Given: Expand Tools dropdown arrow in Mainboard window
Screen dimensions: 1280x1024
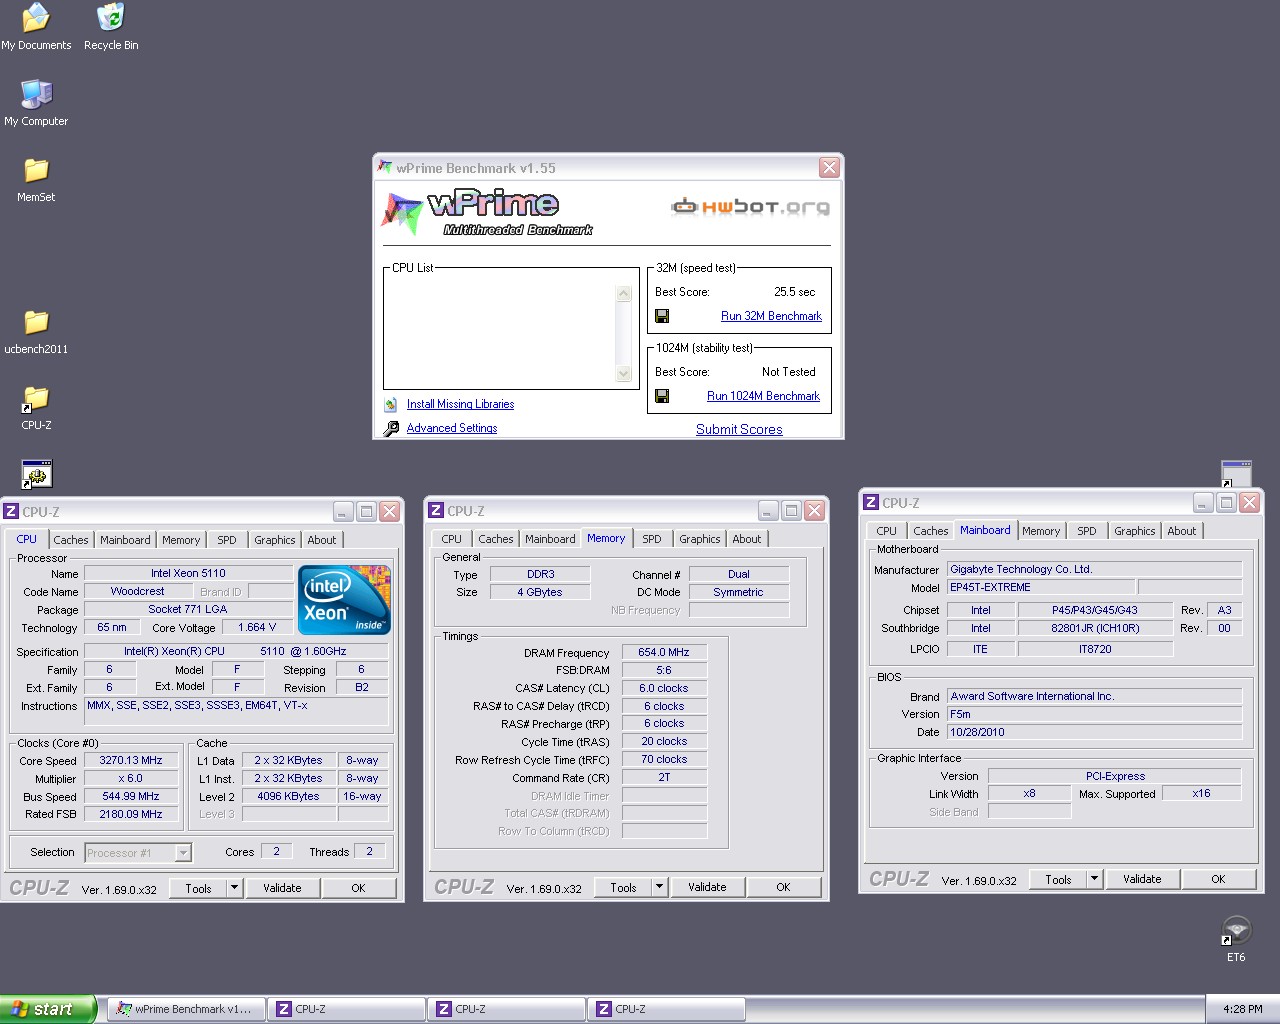Looking at the screenshot, I should [1095, 879].
